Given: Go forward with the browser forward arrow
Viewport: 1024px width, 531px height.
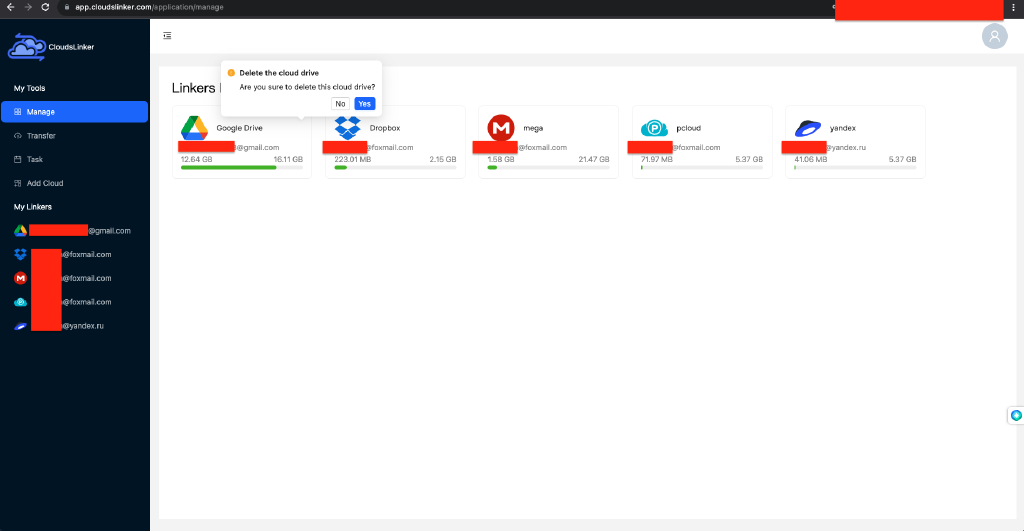Looking at the screenshot, I should [x=28, y=7].
